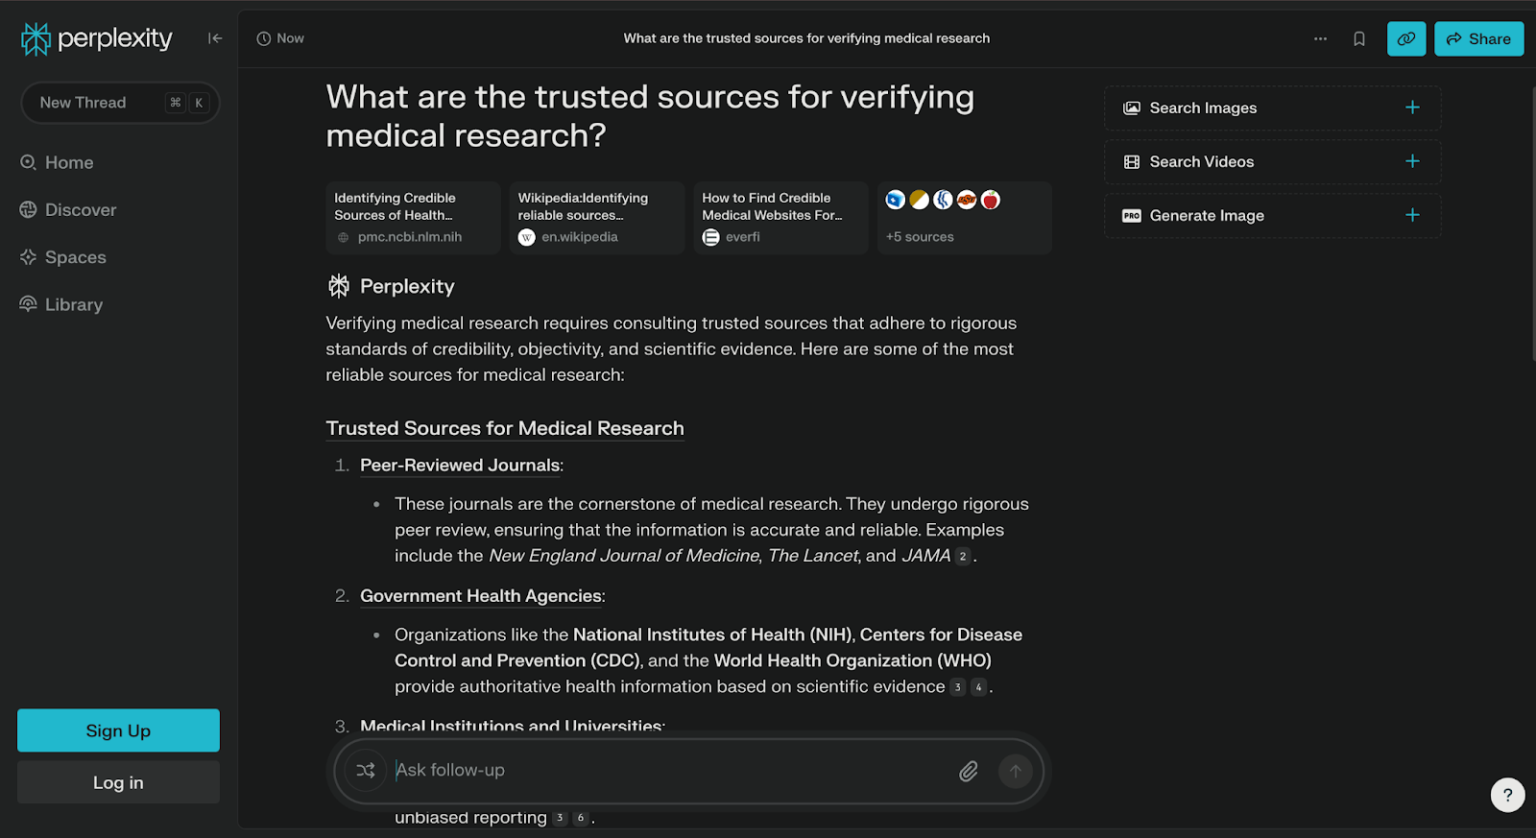Open the more options menu
The height and width of the screenshot is (838, 1536).
coord(1321,38)
